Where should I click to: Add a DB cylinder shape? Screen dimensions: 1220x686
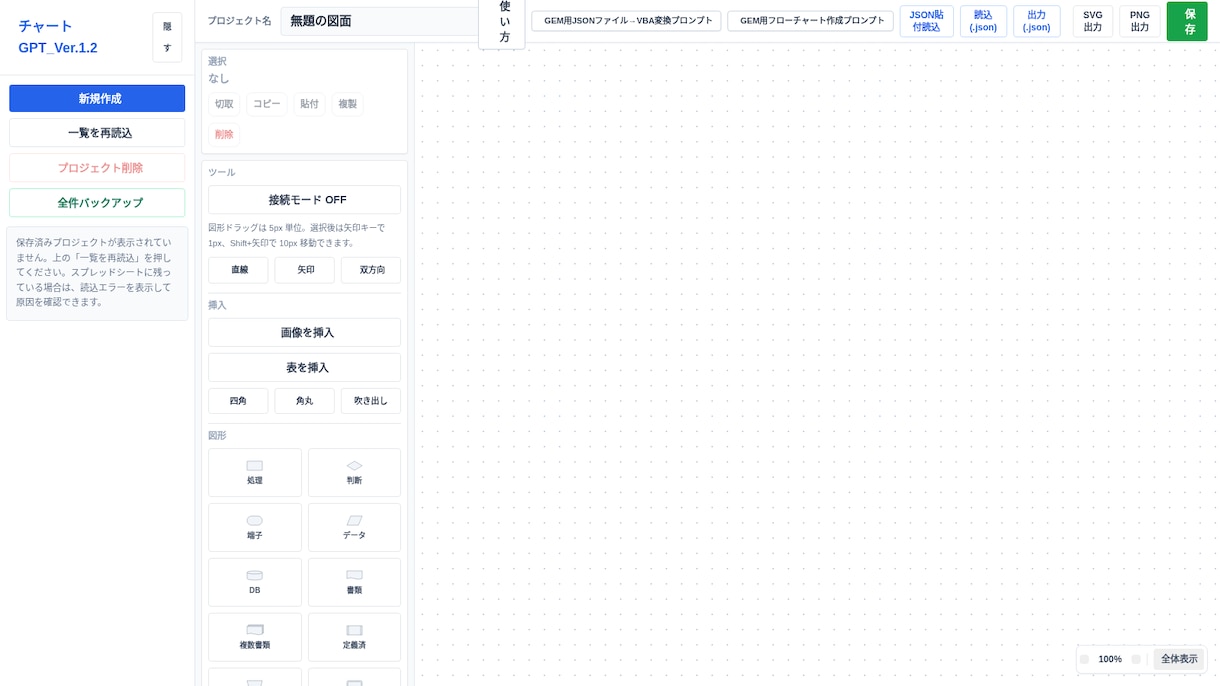[254, 582]
